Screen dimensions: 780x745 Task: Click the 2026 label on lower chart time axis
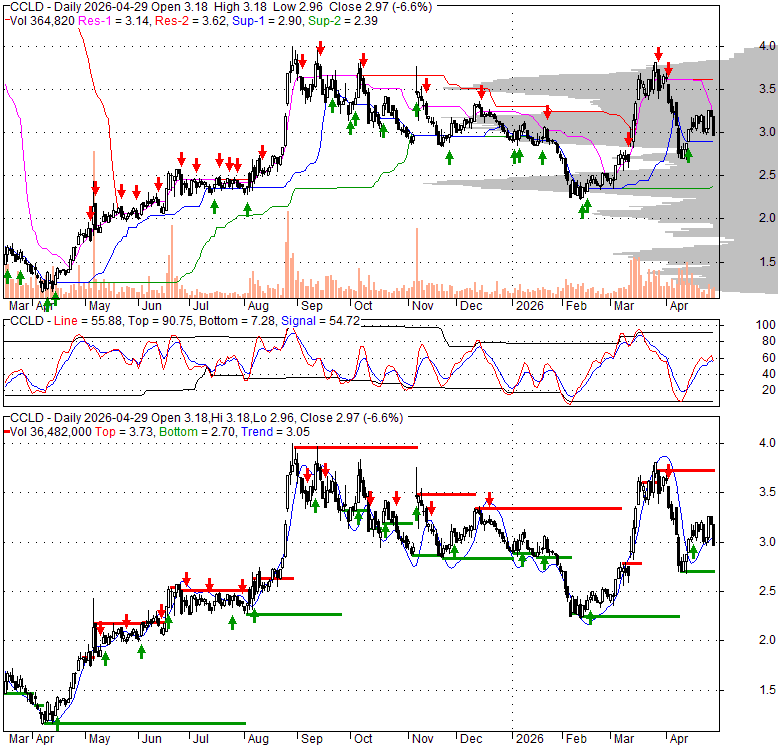[x=530, y=739]
